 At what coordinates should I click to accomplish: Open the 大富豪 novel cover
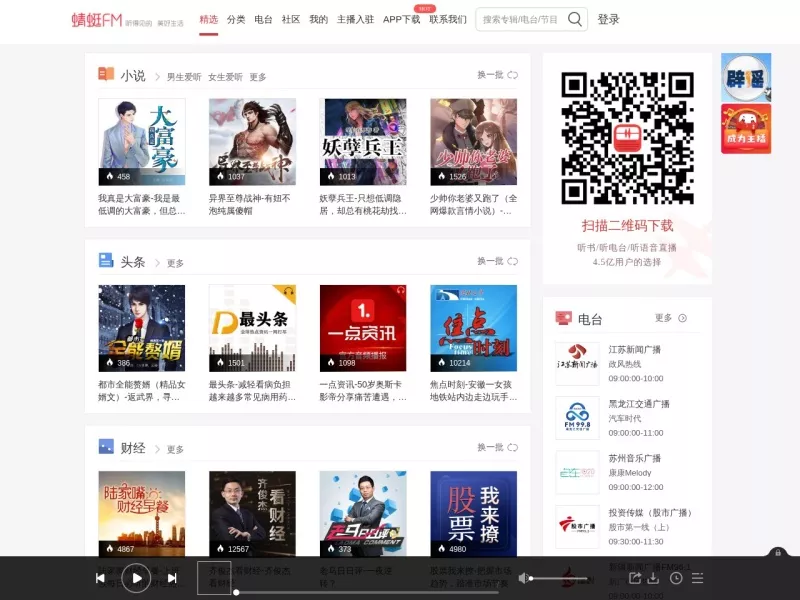click(142, 142)
